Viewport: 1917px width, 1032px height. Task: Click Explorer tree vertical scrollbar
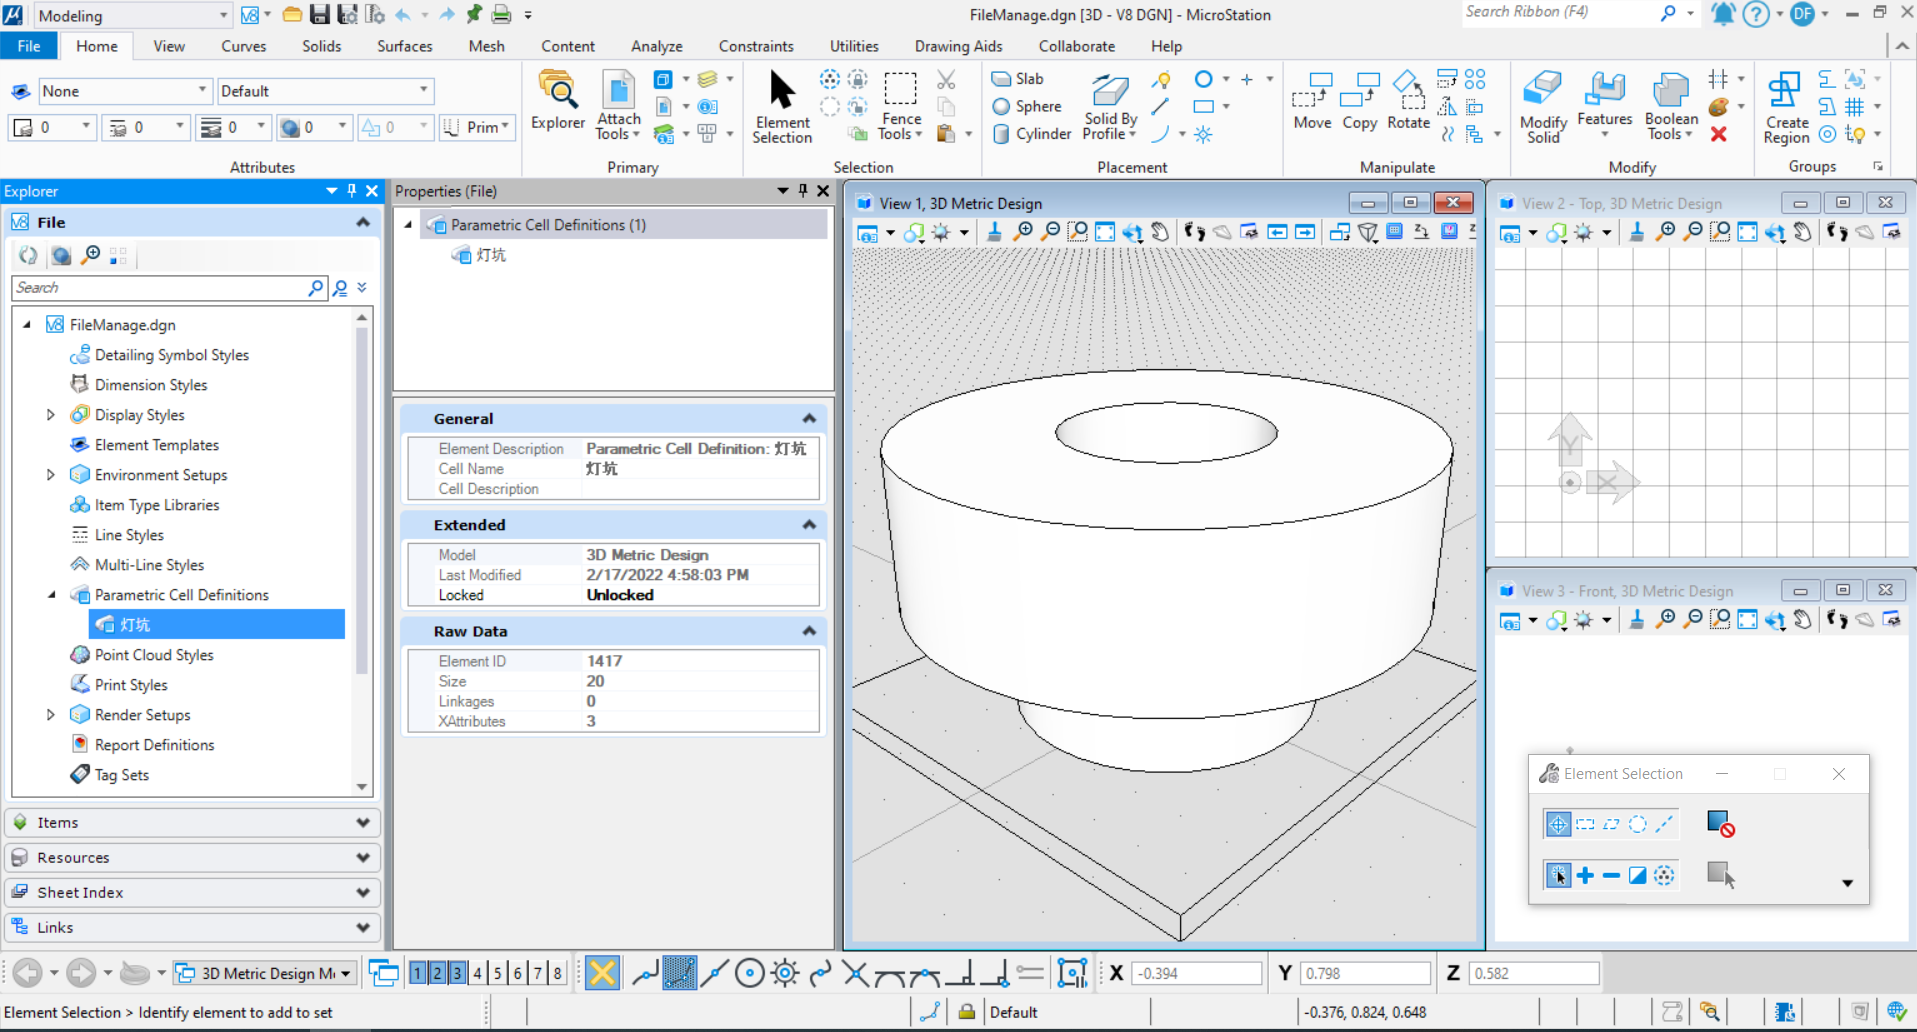pyautogui.click(x=362, y=552)
